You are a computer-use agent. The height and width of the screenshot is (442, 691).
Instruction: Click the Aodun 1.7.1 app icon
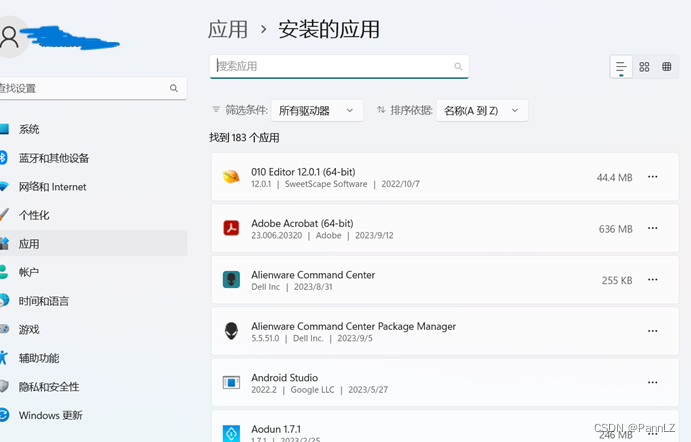tap(231, 434)
